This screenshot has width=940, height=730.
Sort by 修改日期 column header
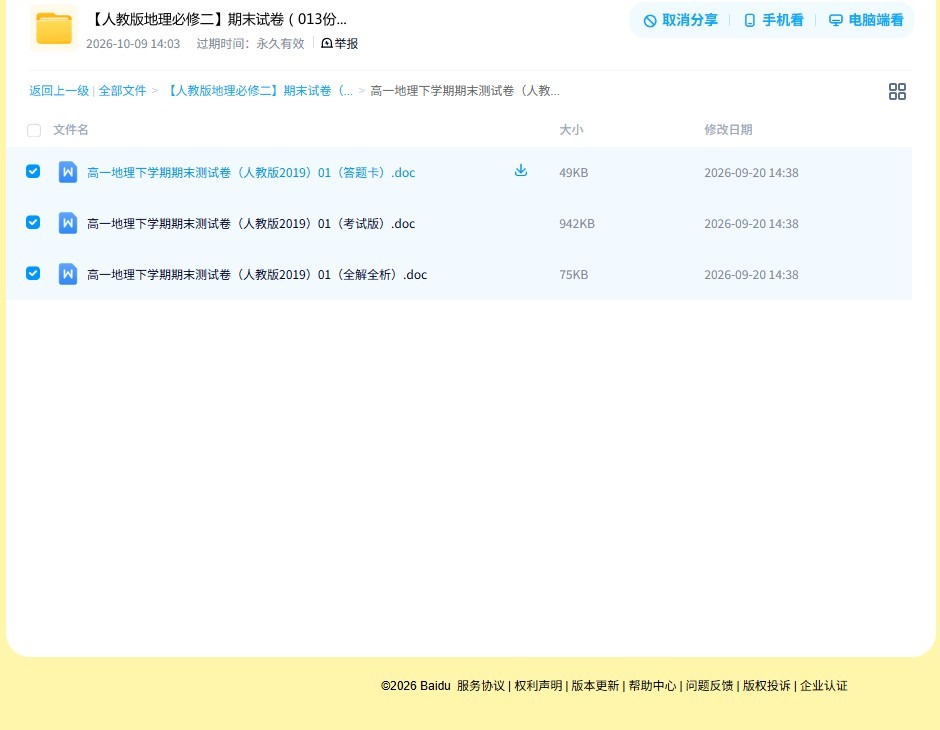(728, 129)
